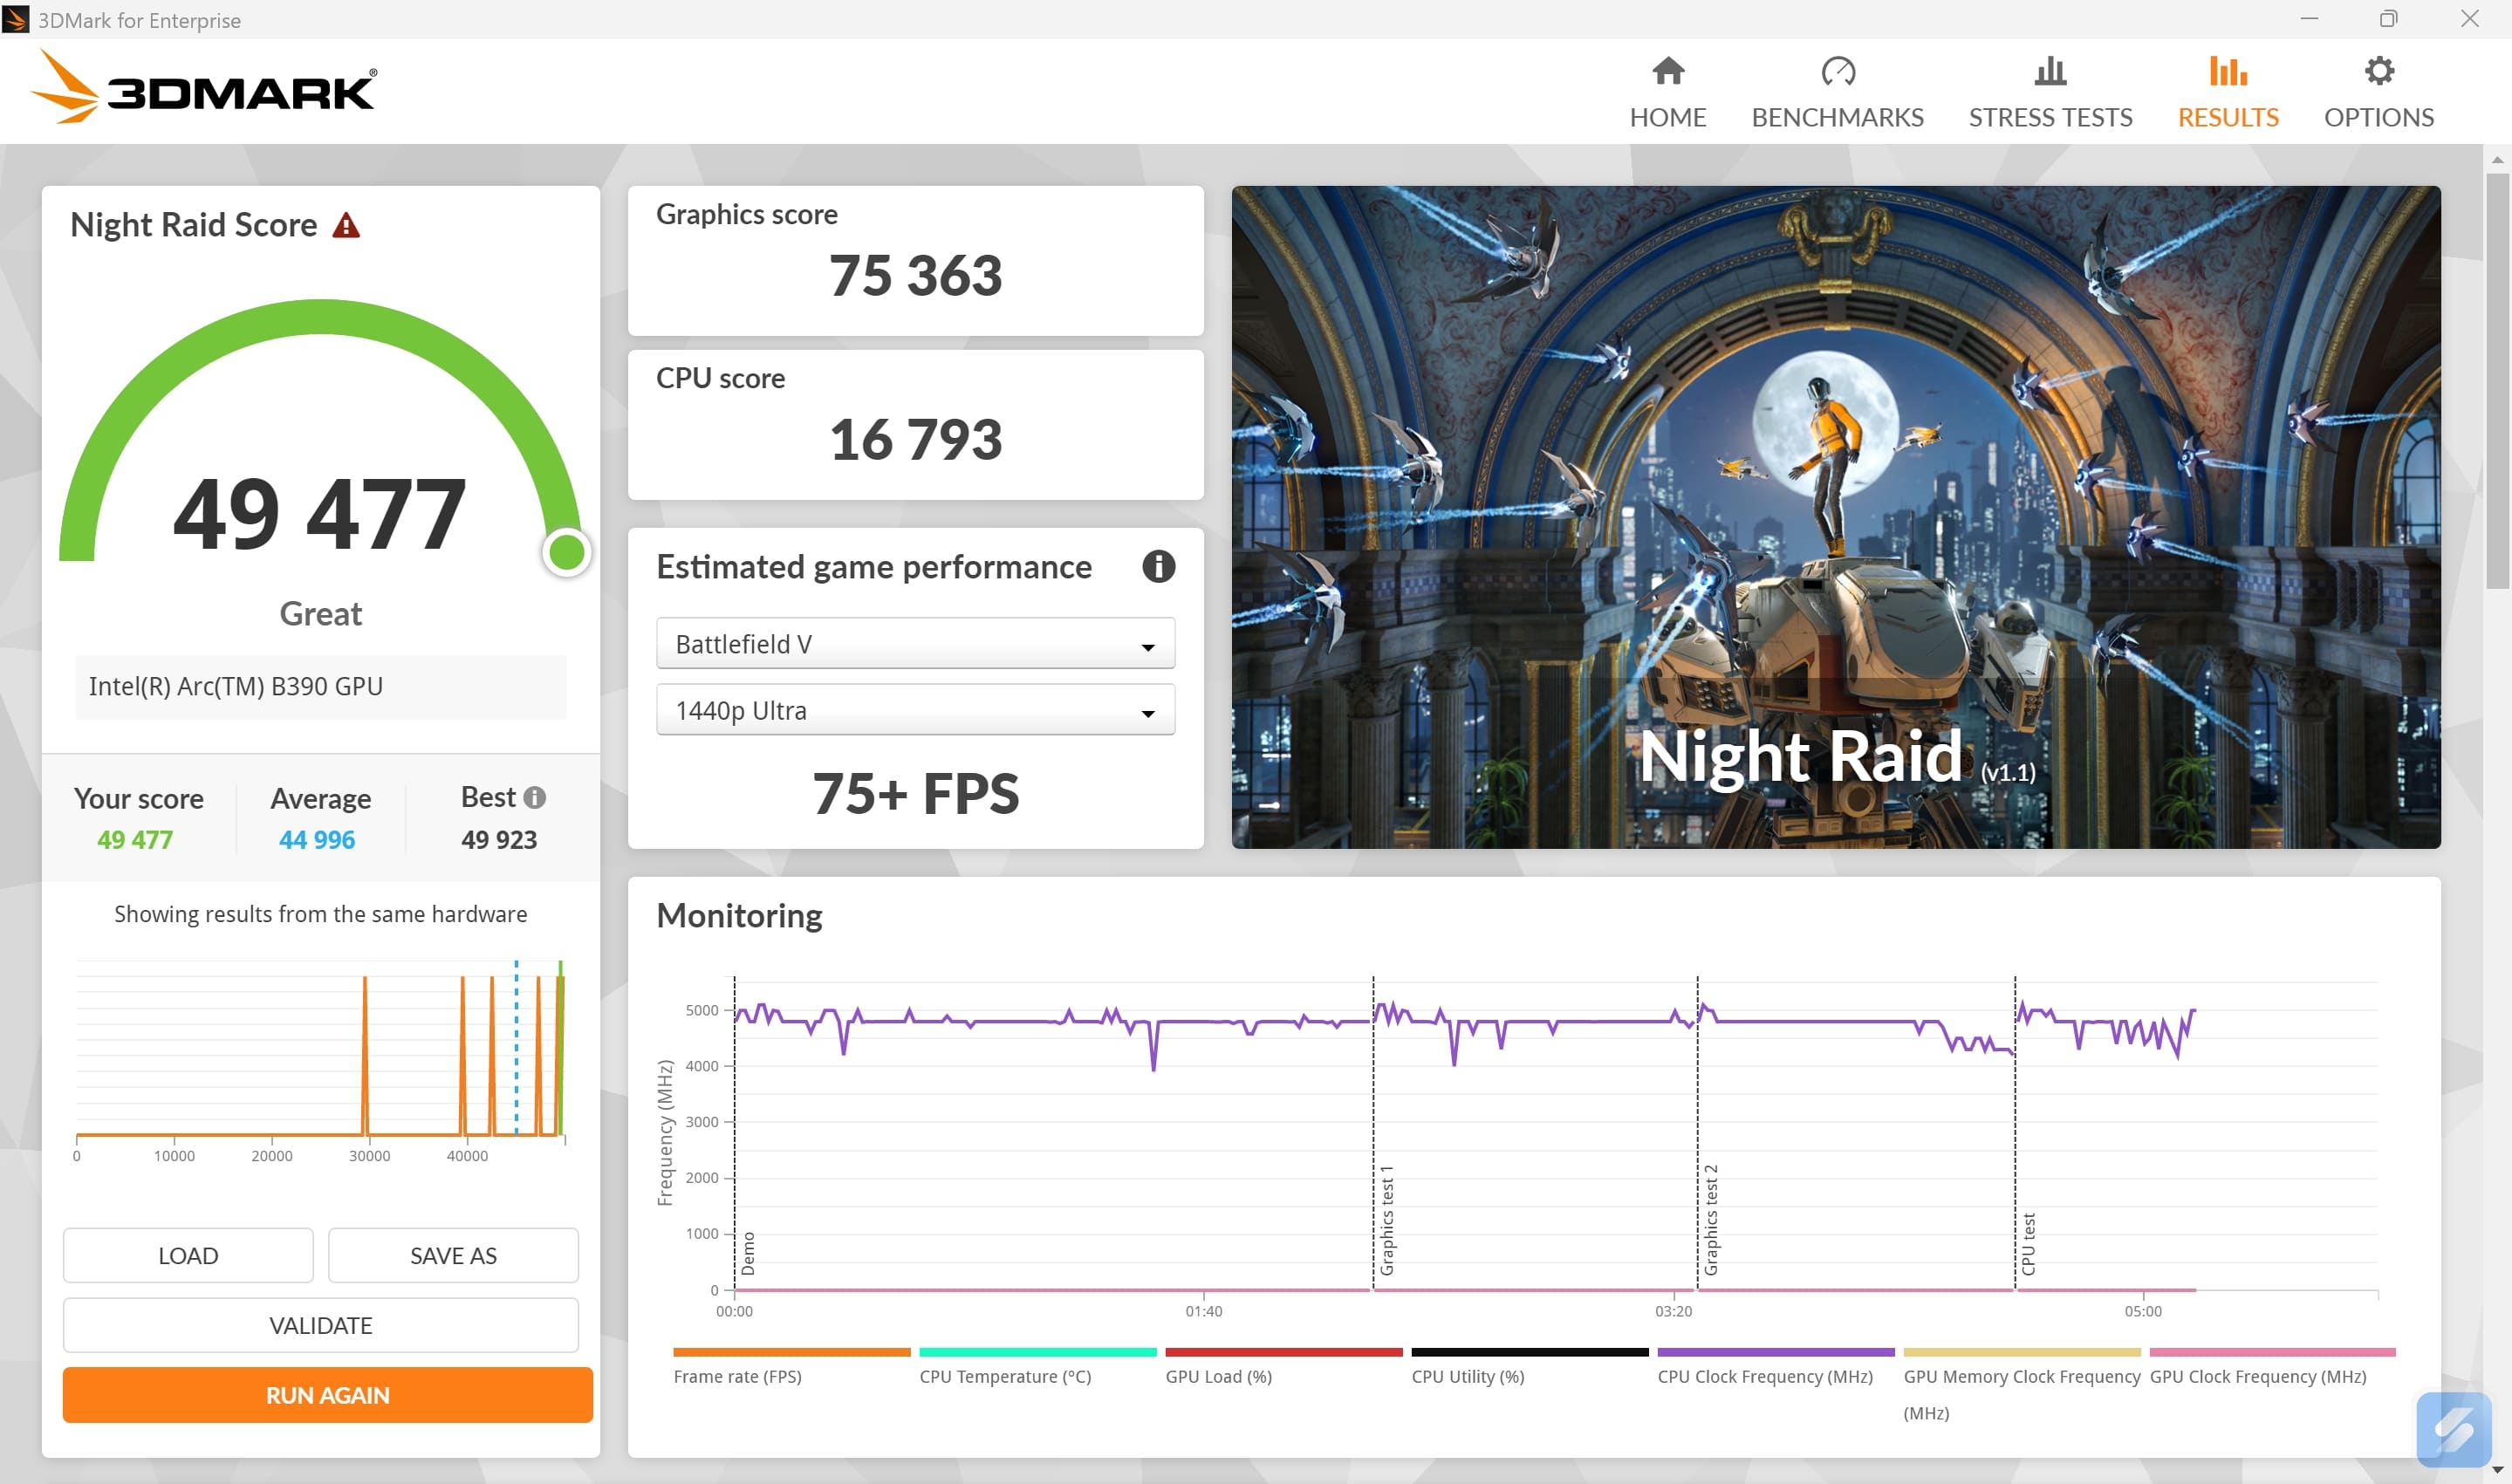Click the Night Raid score warning triangle icon

[346, 226]
